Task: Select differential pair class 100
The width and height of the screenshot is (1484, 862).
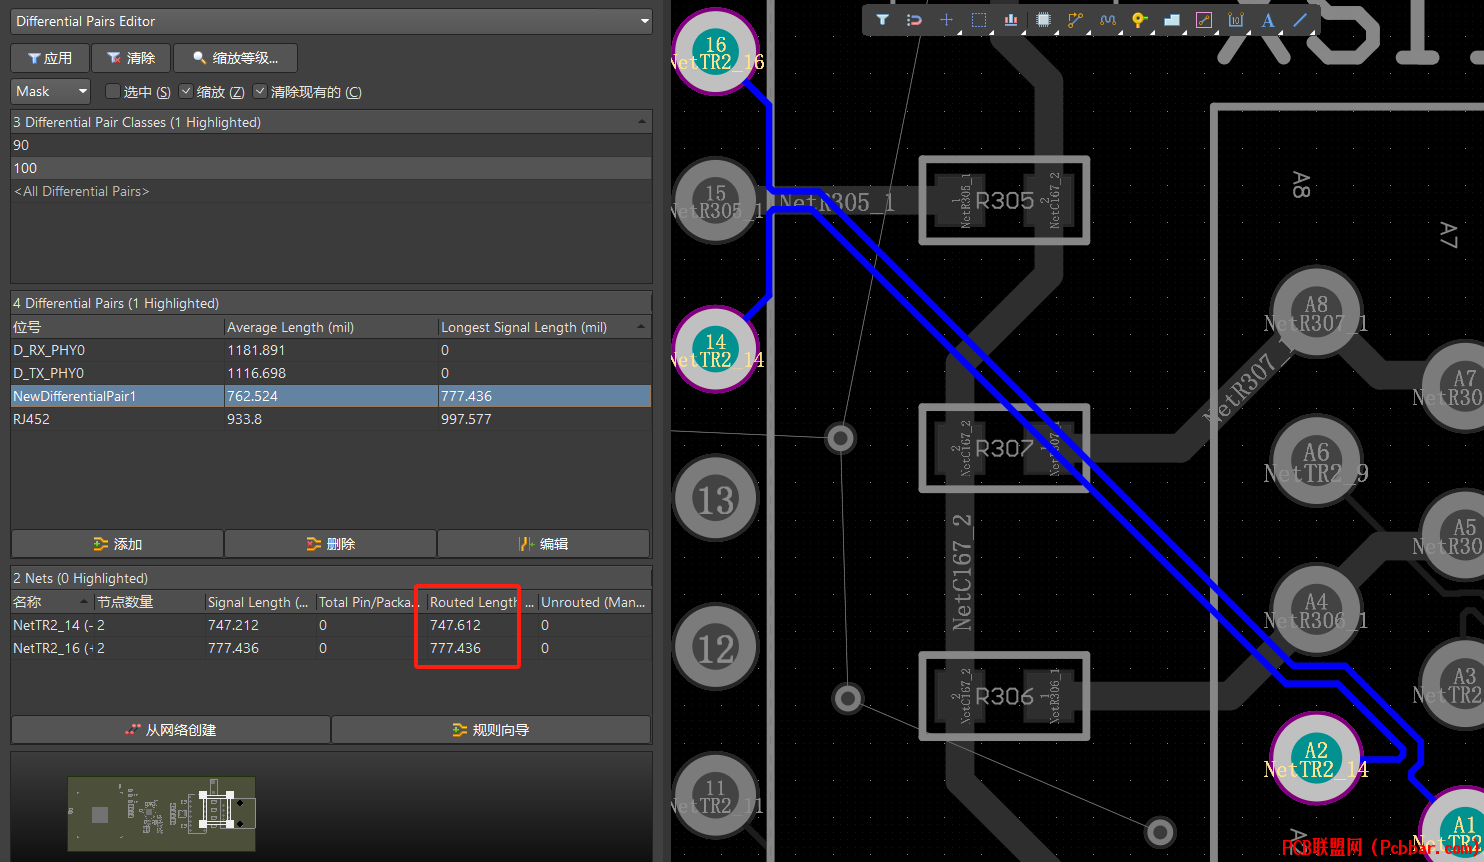Action: (331, 168)
